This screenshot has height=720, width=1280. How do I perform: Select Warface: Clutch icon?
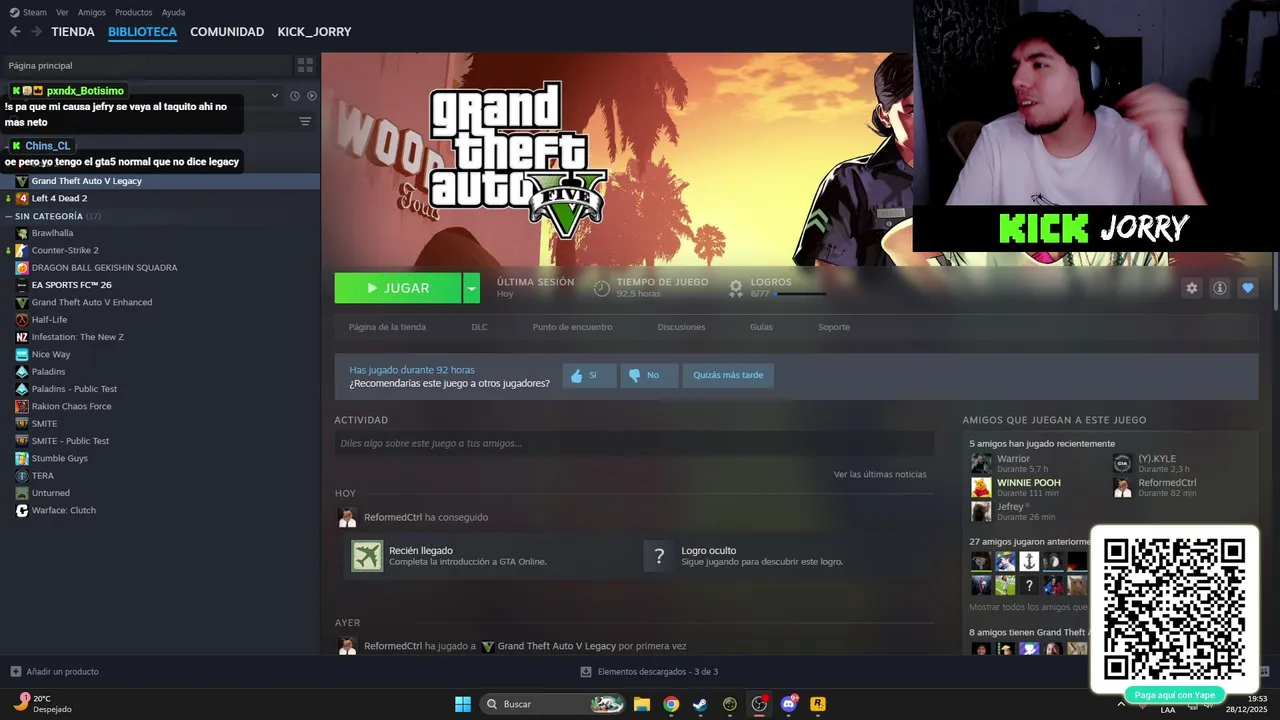(22, 510)
